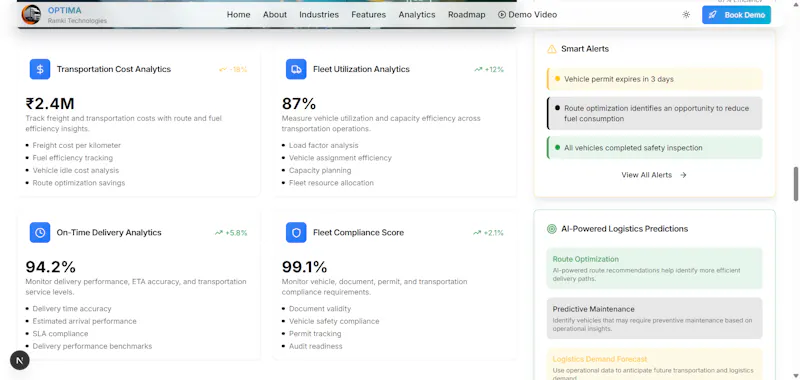Click the On-Time Delivery Analytics title

point(109,232)
